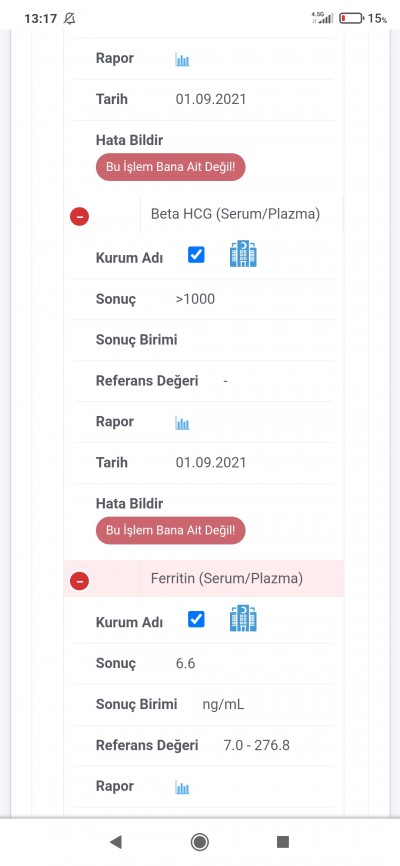Tap hospital building icon in Ferritin row
The image size is (400, 866).
pos(243,619)
